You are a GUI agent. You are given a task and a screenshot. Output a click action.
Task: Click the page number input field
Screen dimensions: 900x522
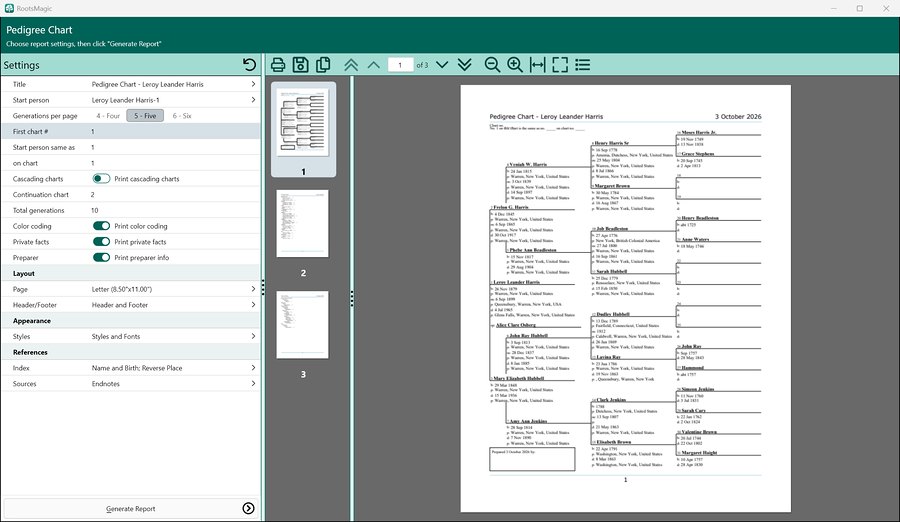point(400,65)
